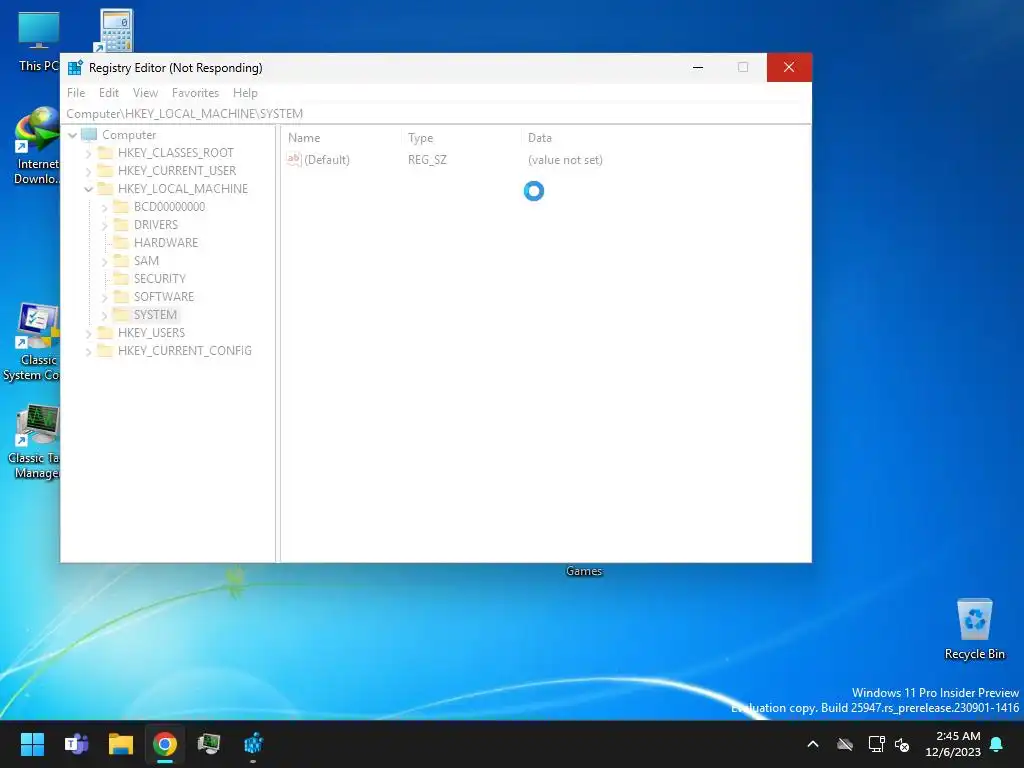
Task: Expand the BCD00000000 key
Action: click(x=104, y=208)
